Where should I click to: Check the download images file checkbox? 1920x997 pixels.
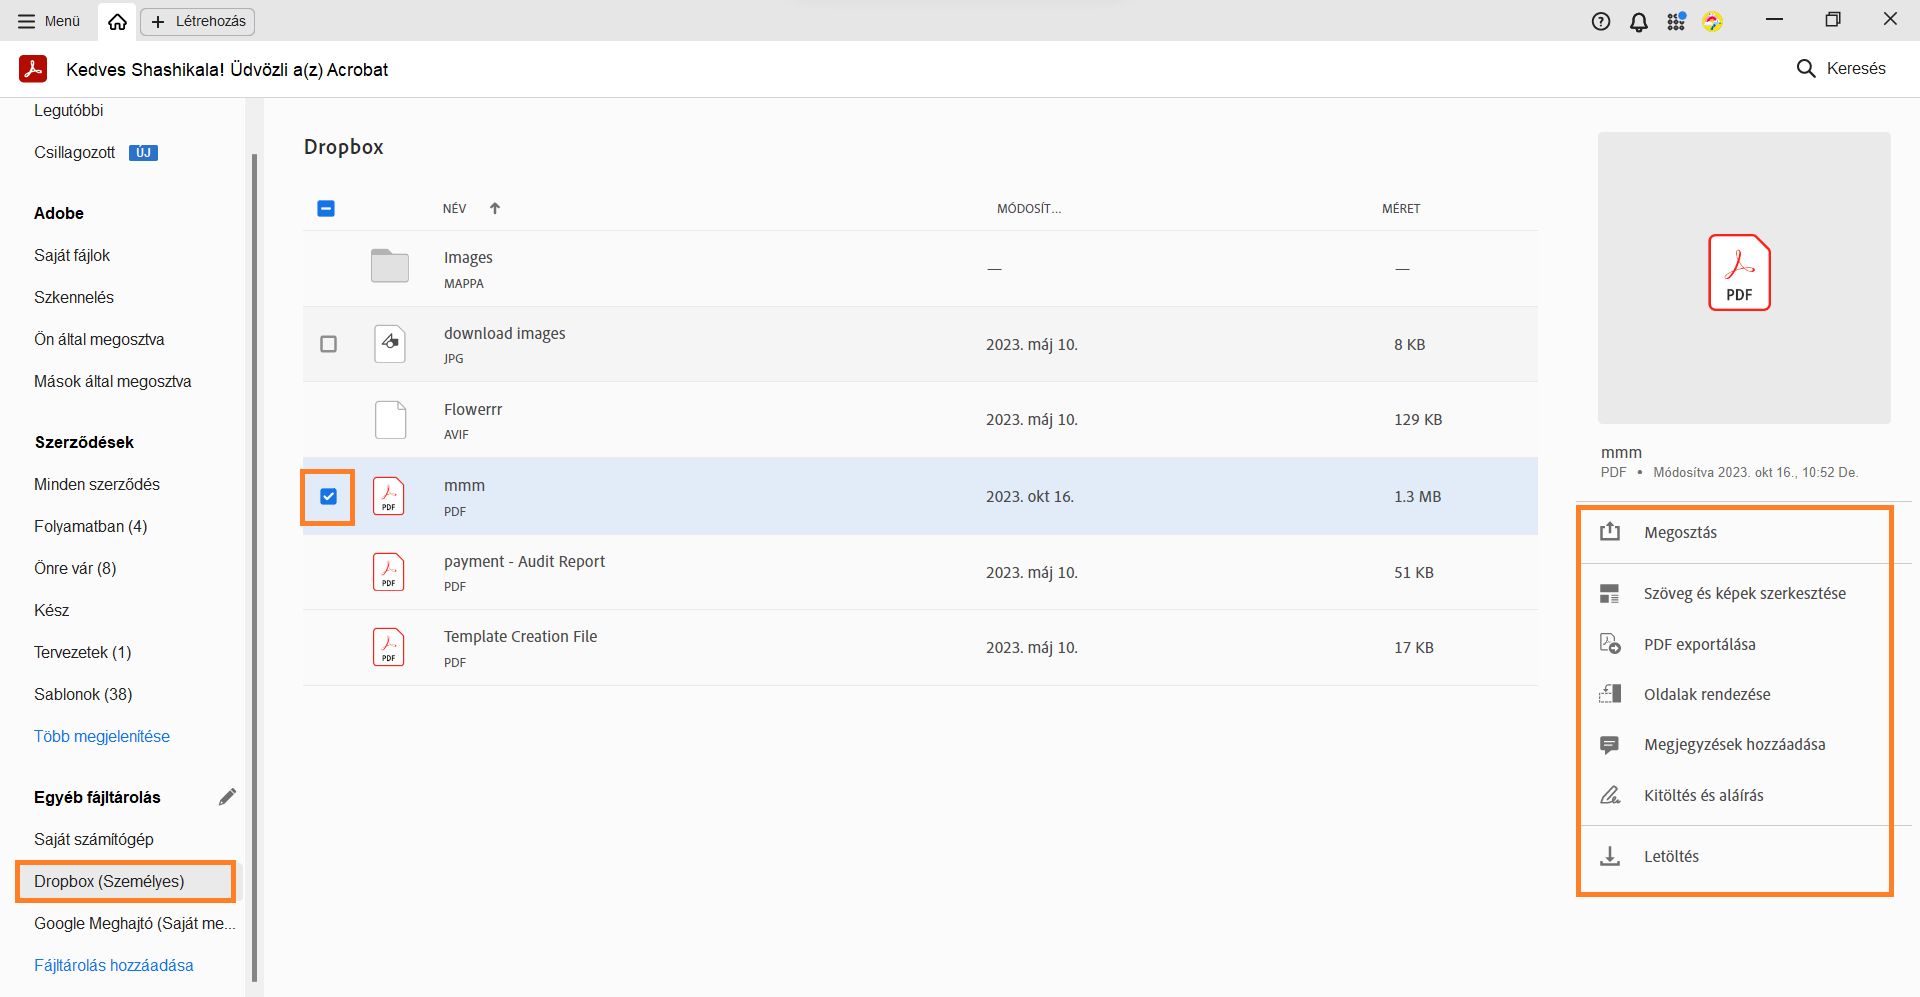328,344
